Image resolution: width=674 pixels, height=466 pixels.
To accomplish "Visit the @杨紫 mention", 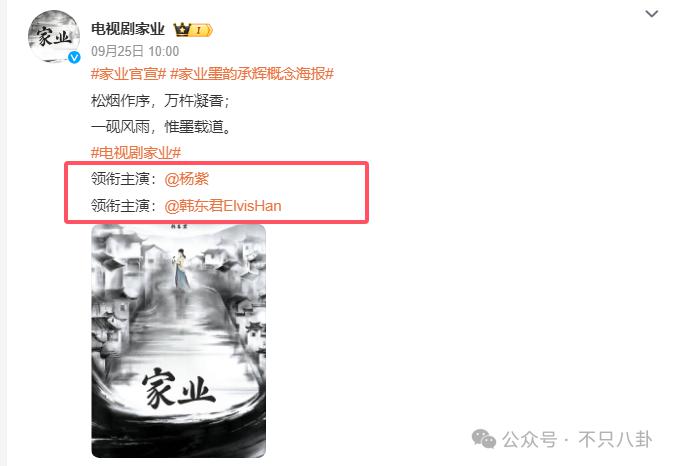I will point(187,179).
